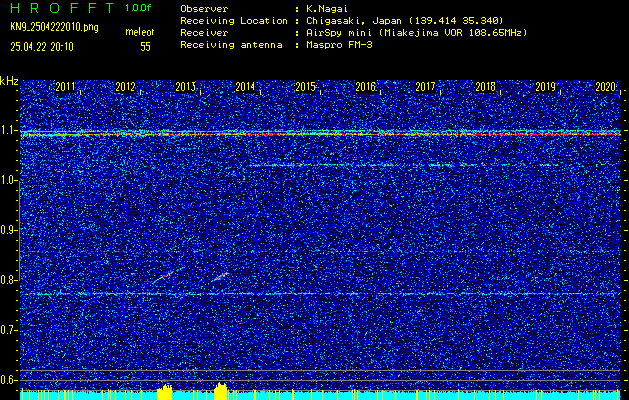
Task: Click the 2014 time axis marker
Action: coord(245,87)
